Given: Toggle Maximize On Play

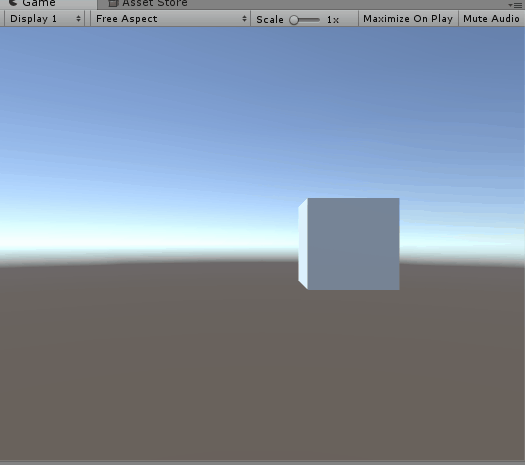Looking at the screenshot, I should 408,18.
